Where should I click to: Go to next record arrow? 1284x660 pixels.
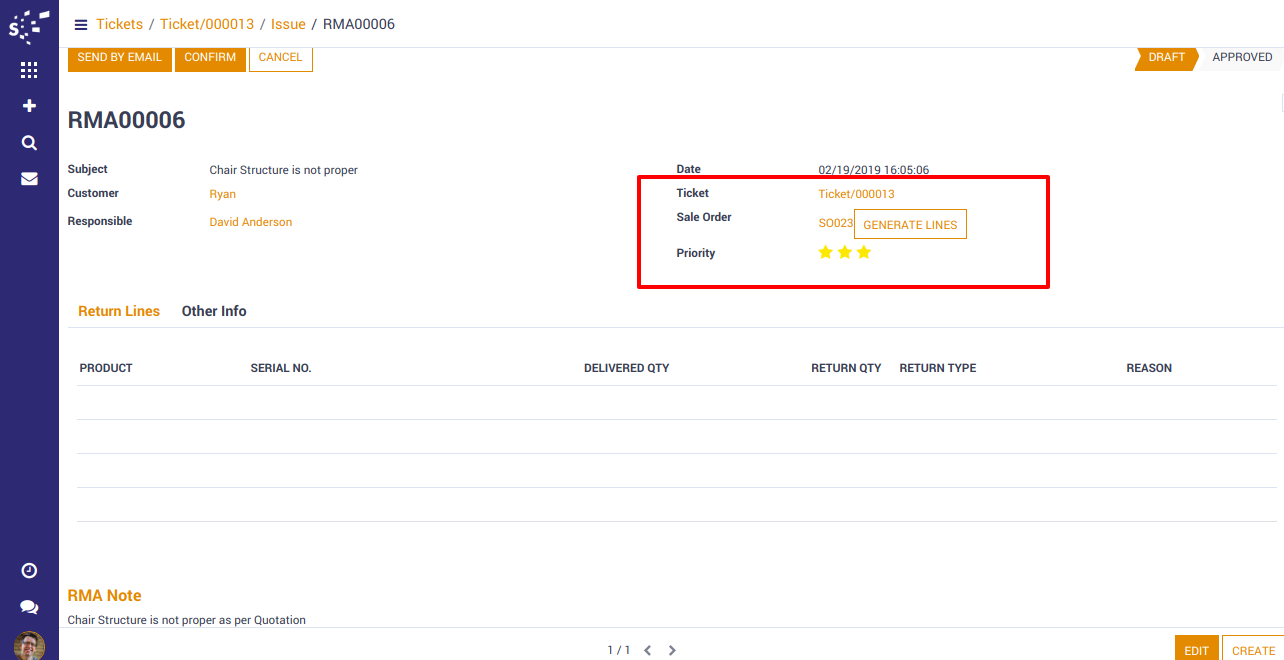tap(672, 651)
